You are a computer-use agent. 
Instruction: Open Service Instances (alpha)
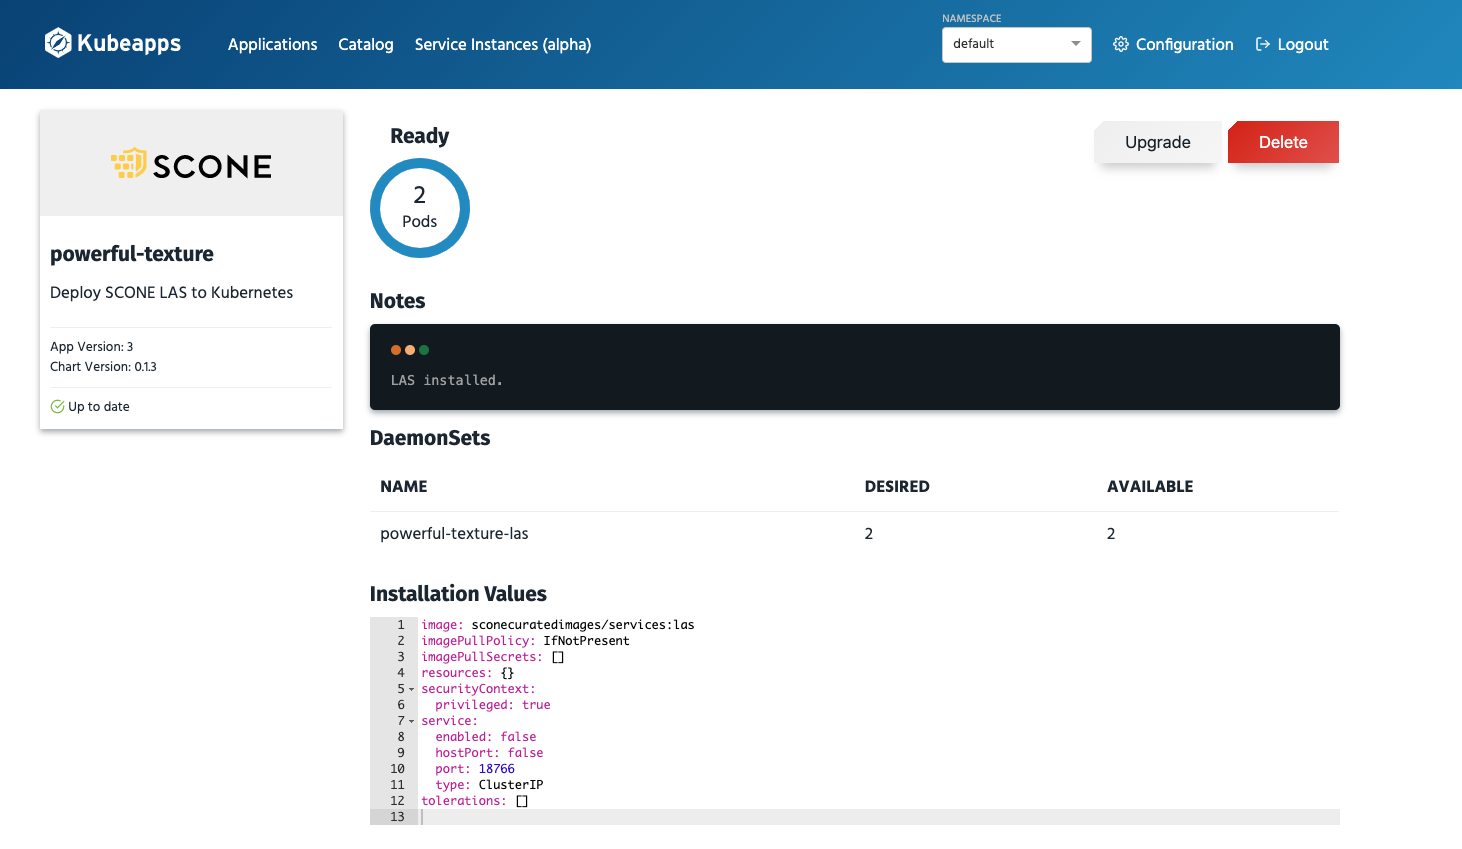coord(502,44)
